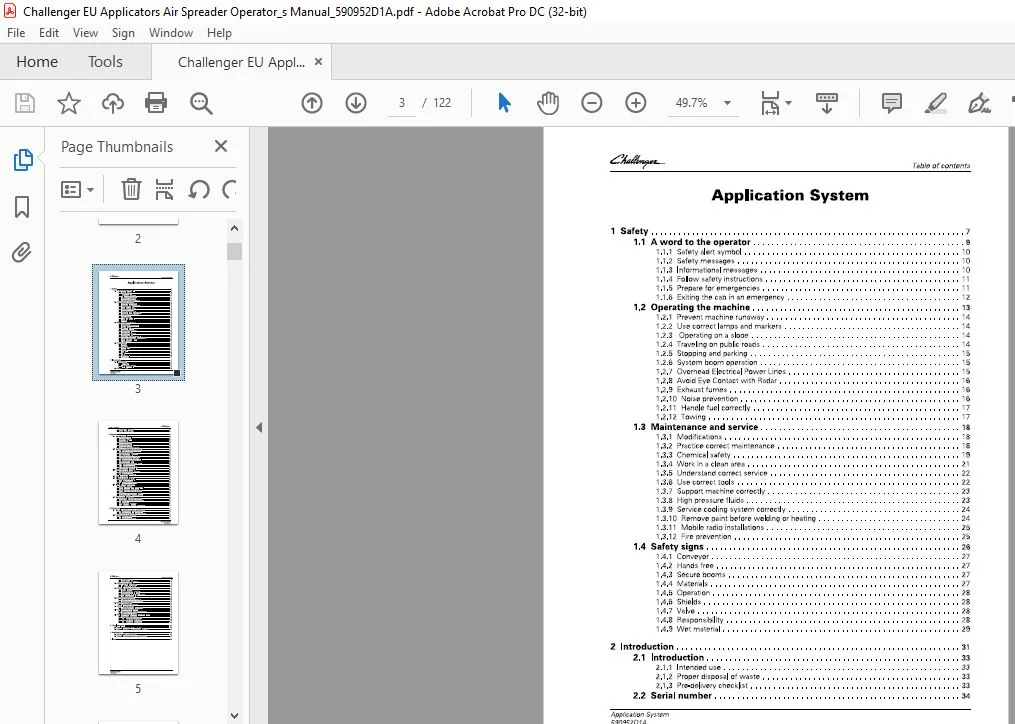Add a comment with speech bubble icon

tap(892, 103)
